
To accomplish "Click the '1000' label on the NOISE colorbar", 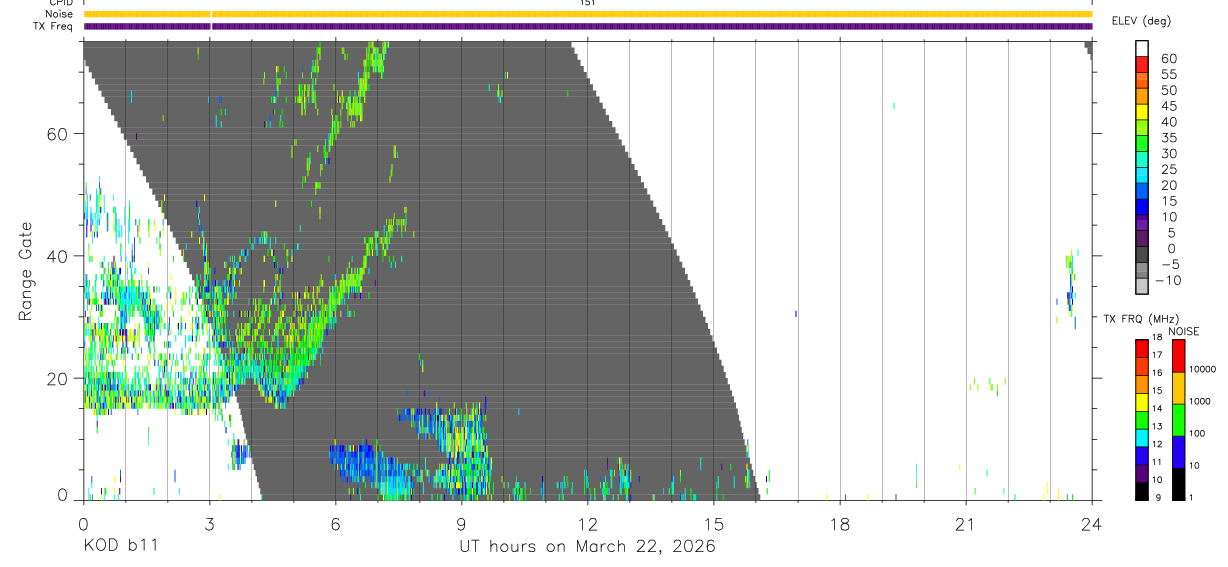I will pos(1200,401).
